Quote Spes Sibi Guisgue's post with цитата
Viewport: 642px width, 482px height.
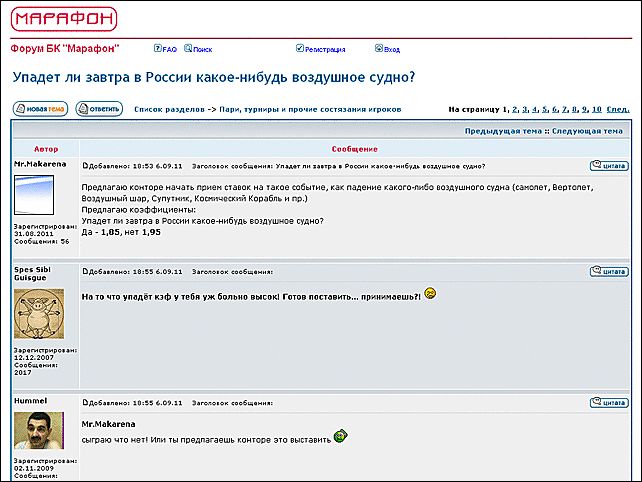click(x=609, y=271)
